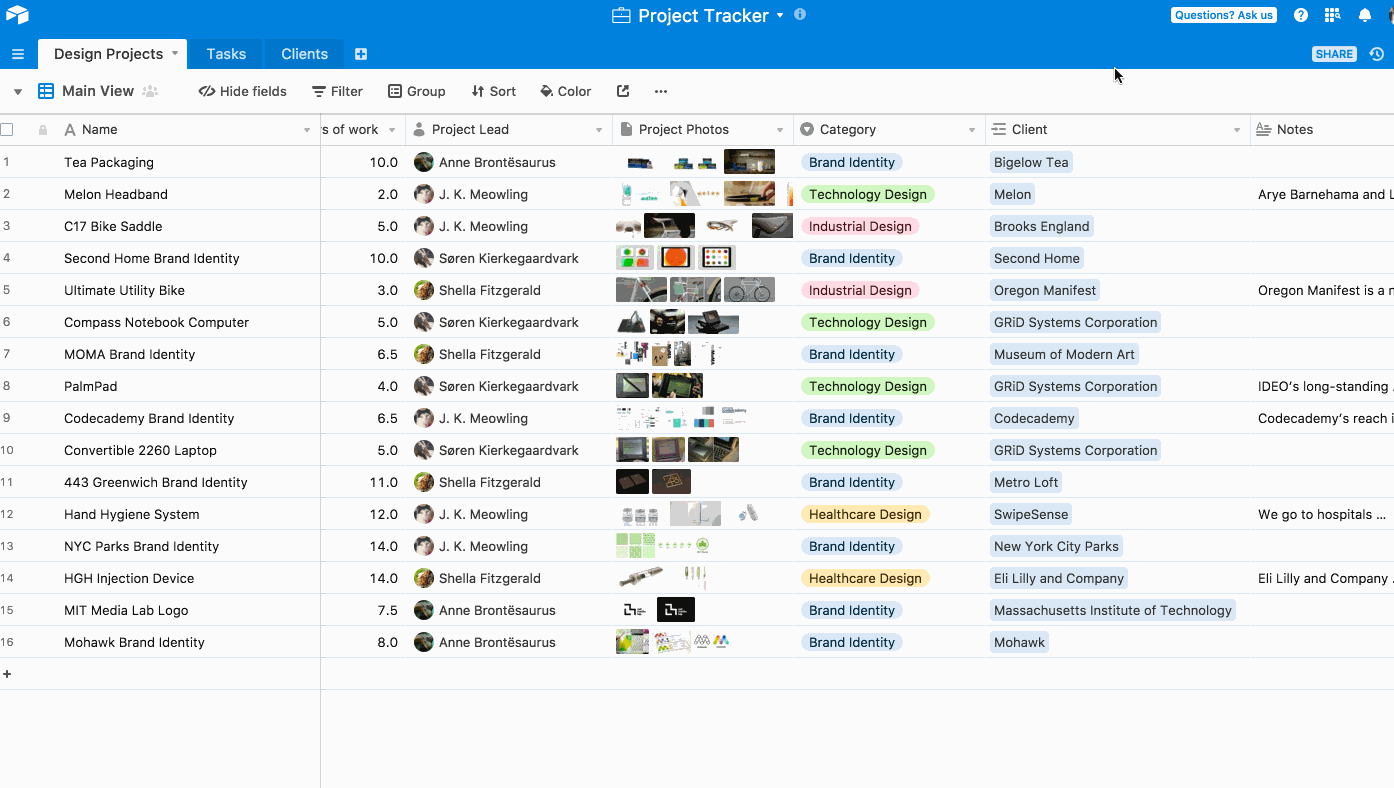Image resolution: width=1394 pixels, height=788 pixels.
Task: Open the Group options
Action: click(x=417, y=91)
